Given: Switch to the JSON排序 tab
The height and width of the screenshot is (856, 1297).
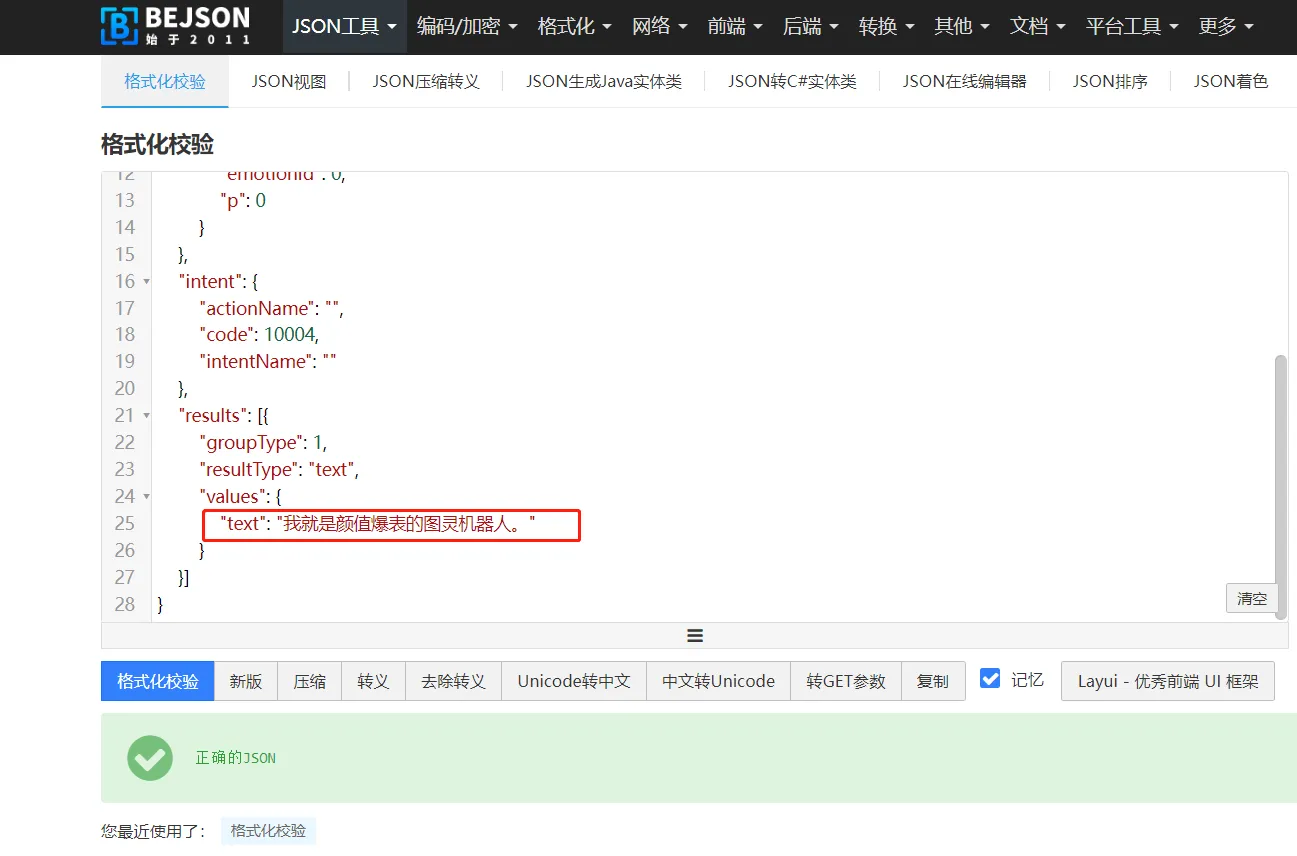Looking at the screenshot, I should click(1110, 82).
